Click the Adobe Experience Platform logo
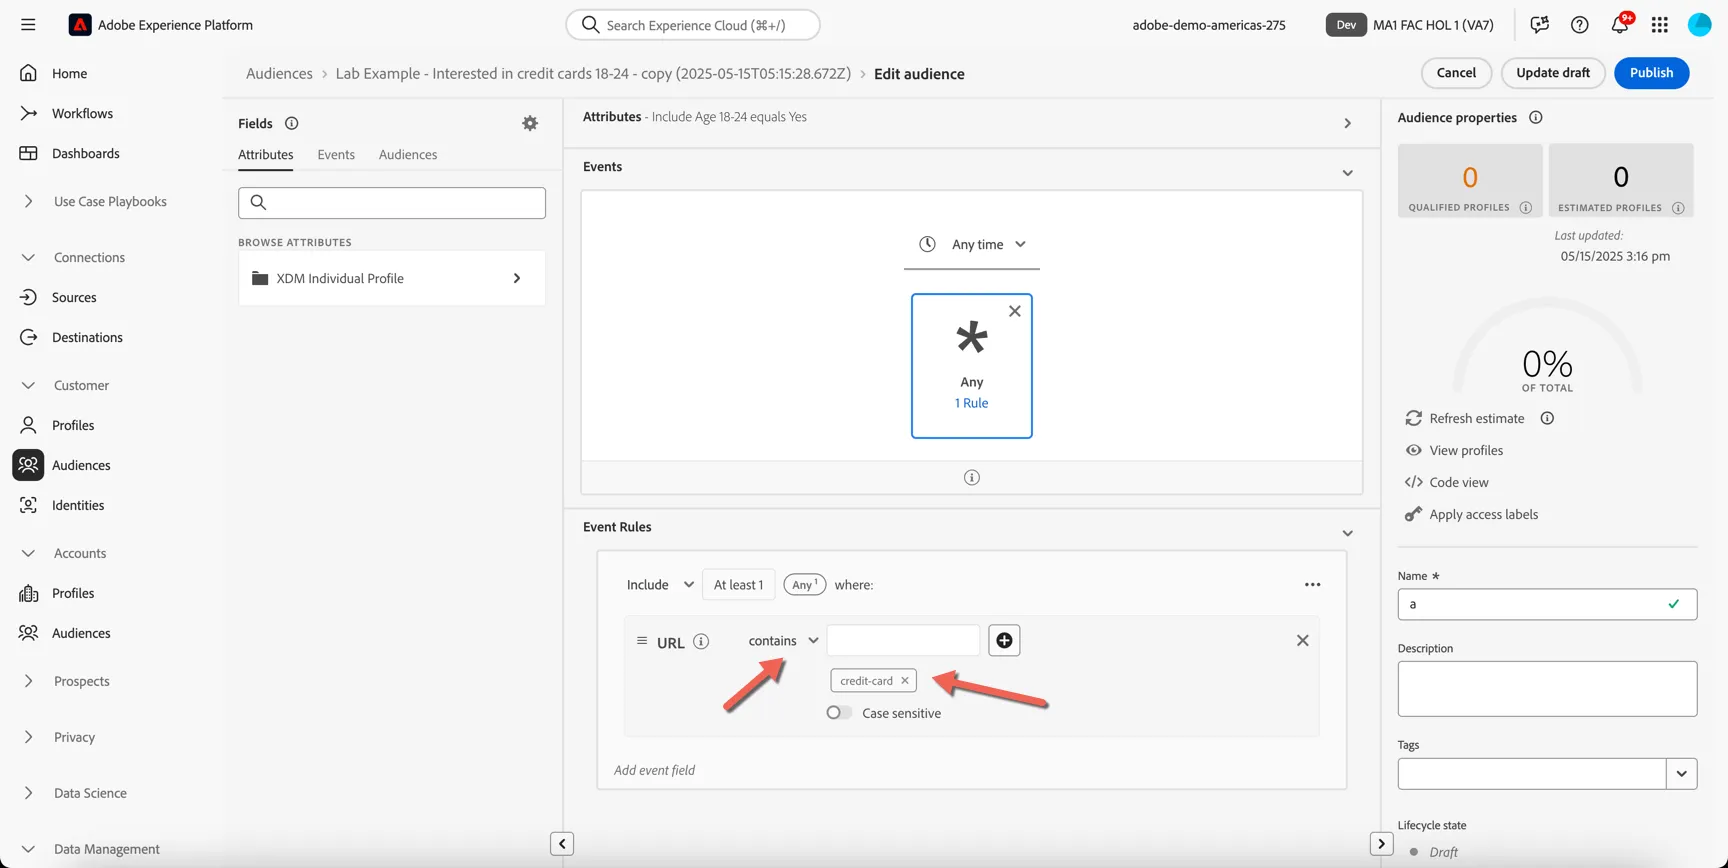The image size is (1728, 868). [79, 25]
